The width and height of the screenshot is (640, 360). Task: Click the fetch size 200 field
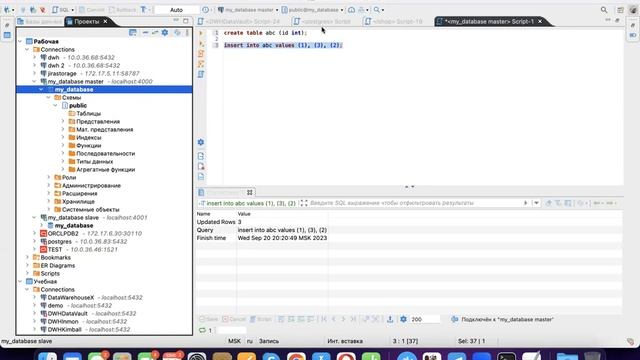(424, 319)
